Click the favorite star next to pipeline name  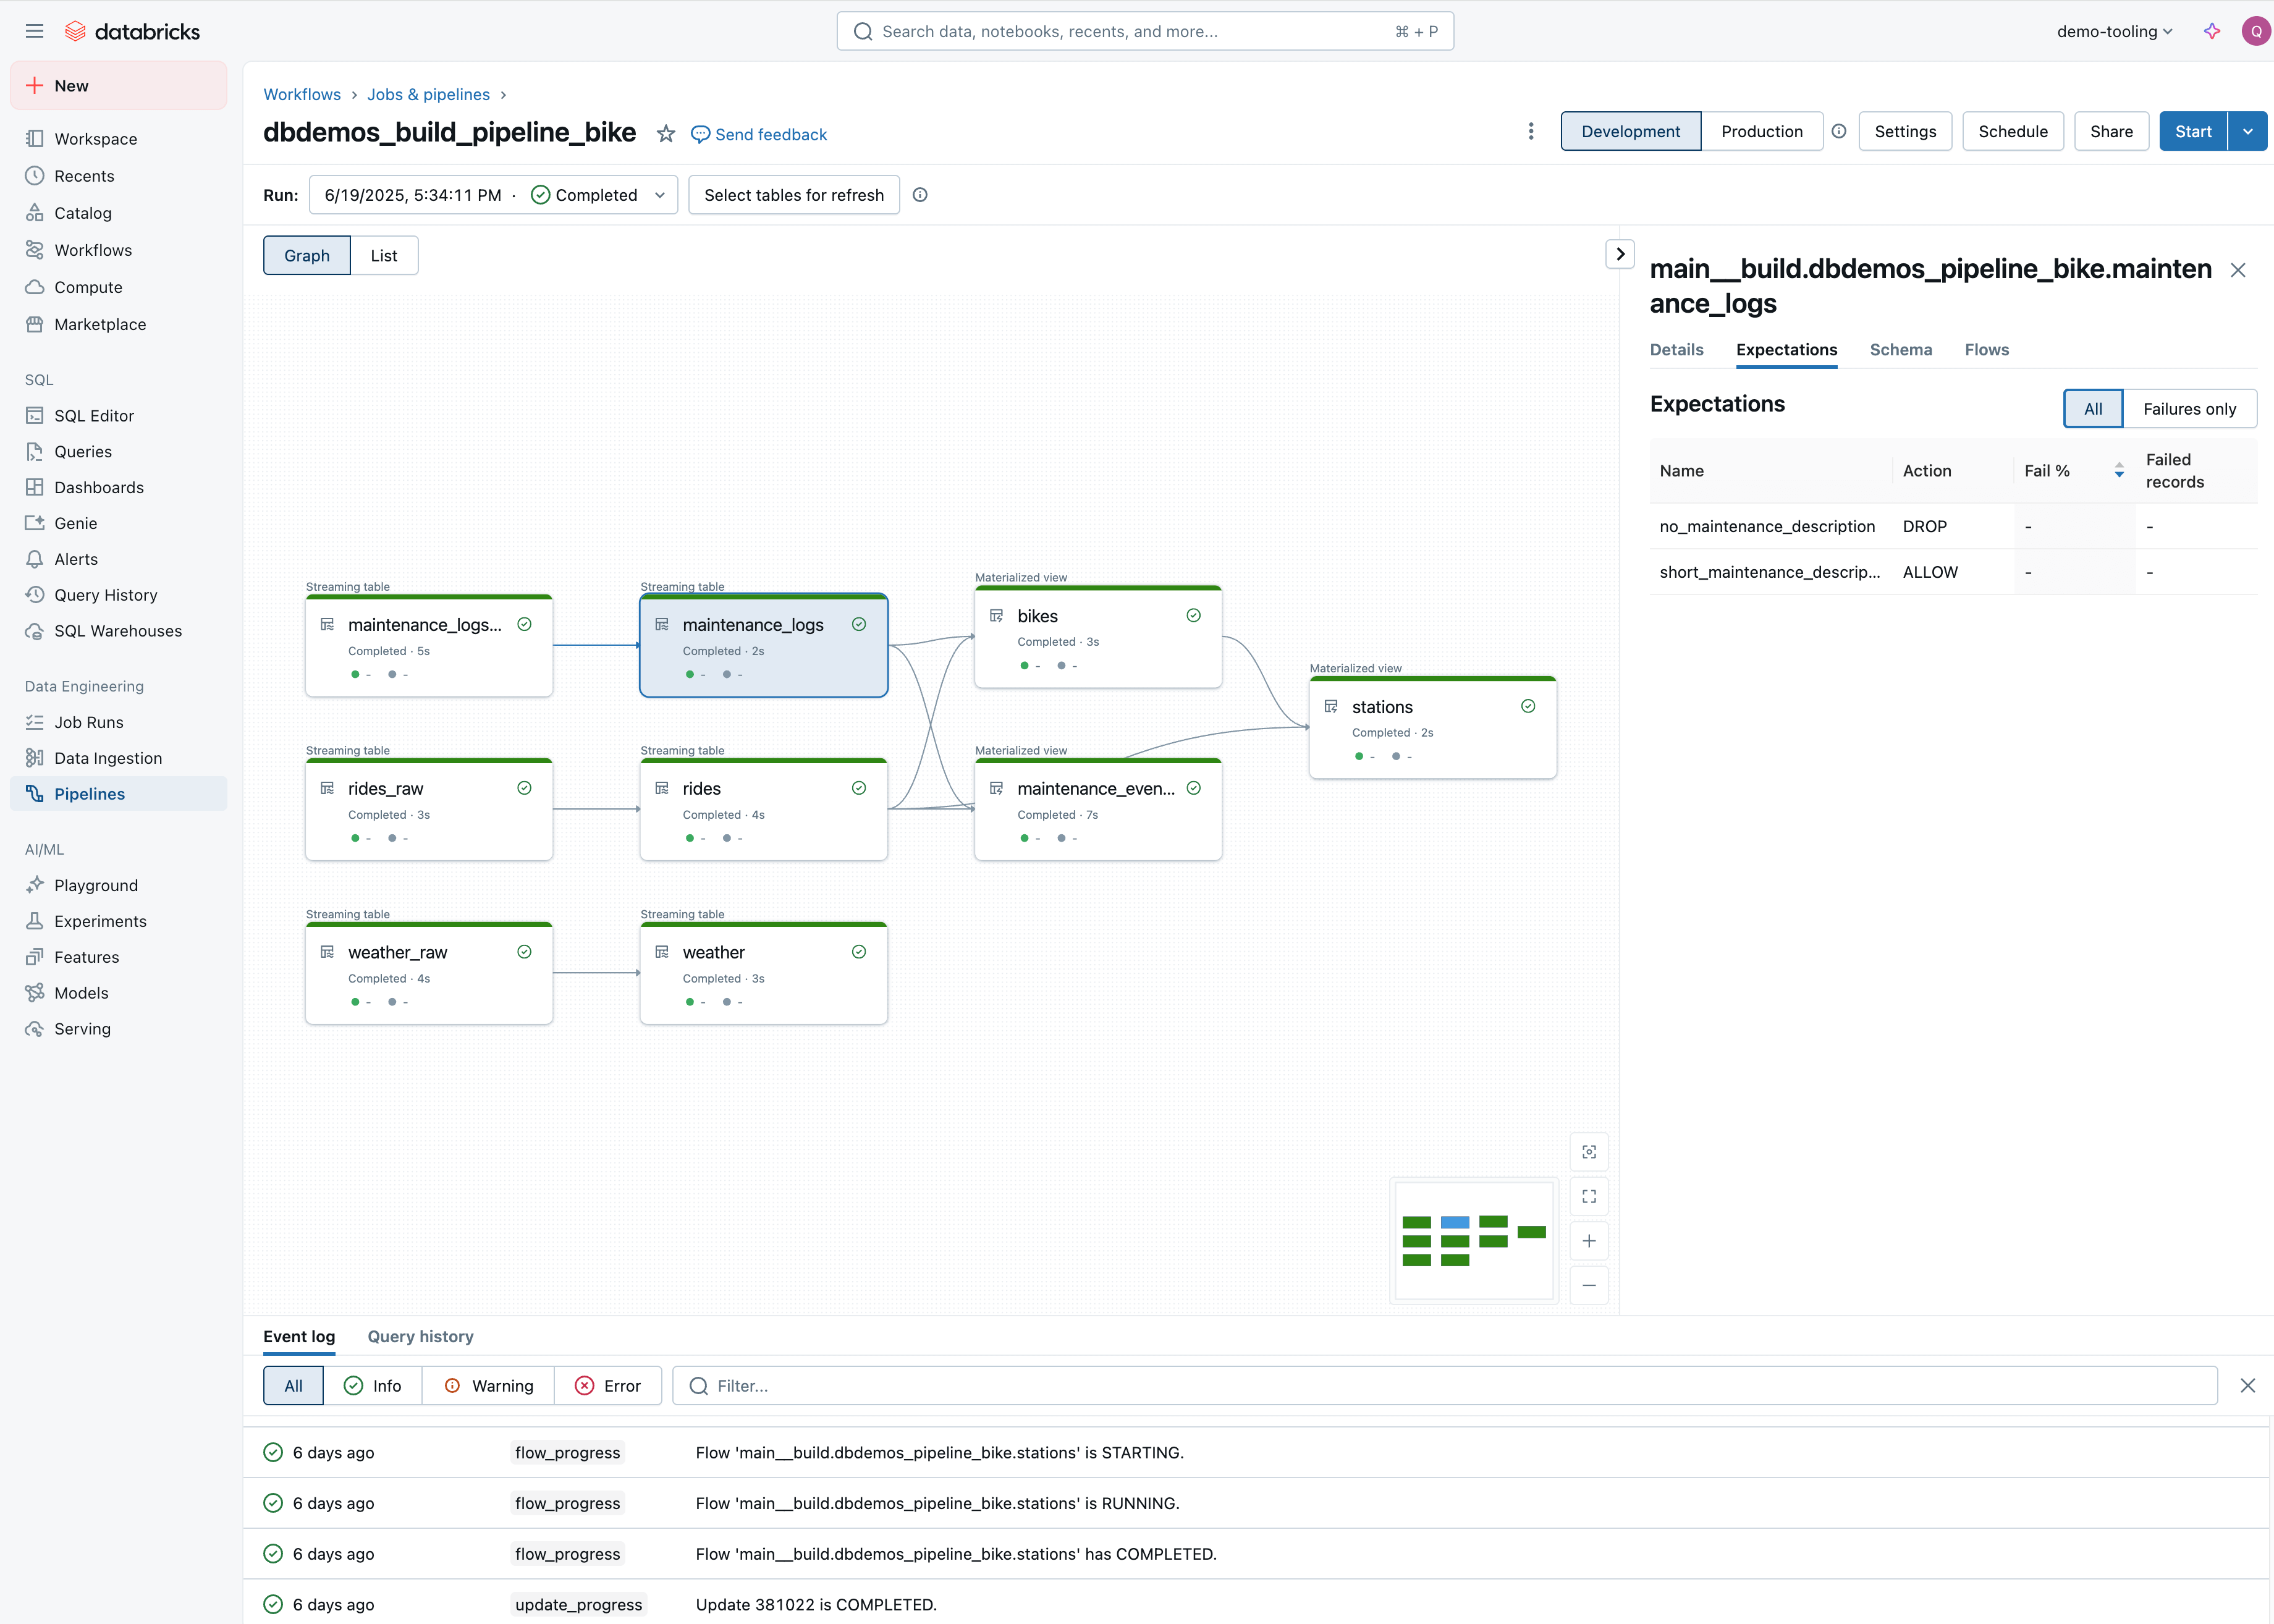tap(665, 134)
